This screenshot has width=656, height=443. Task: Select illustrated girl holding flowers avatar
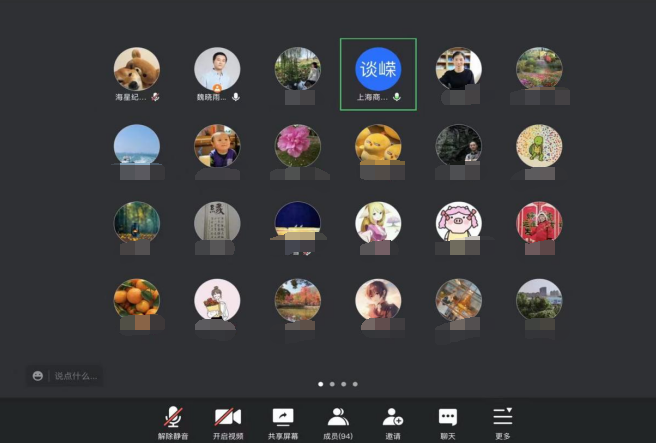point(217,300)
